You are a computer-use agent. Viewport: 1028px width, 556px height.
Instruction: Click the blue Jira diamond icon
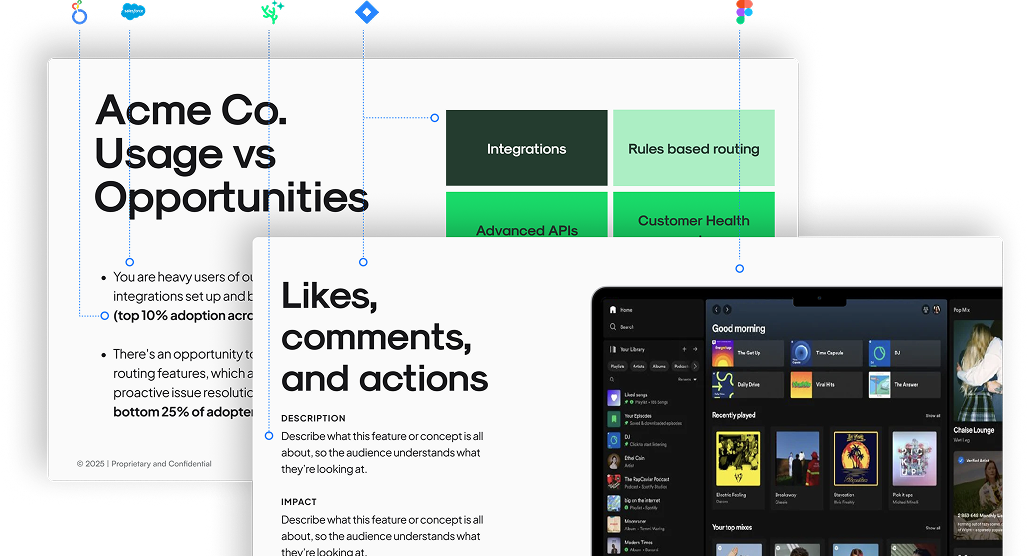[x=365, y=12]
